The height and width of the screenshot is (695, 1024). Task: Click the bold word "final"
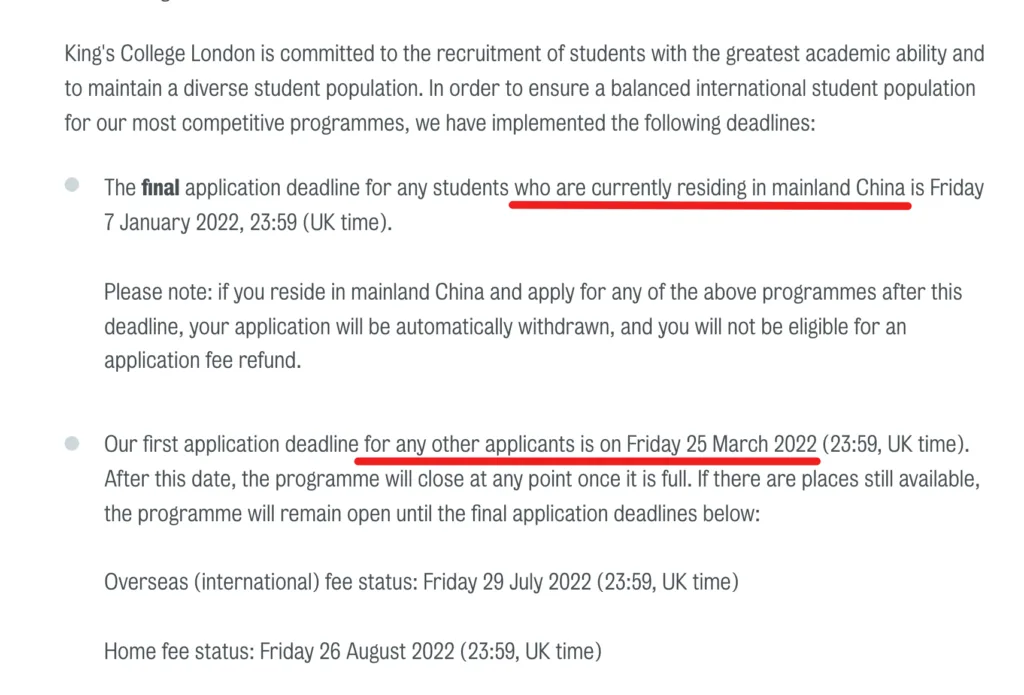pos(159,187)
